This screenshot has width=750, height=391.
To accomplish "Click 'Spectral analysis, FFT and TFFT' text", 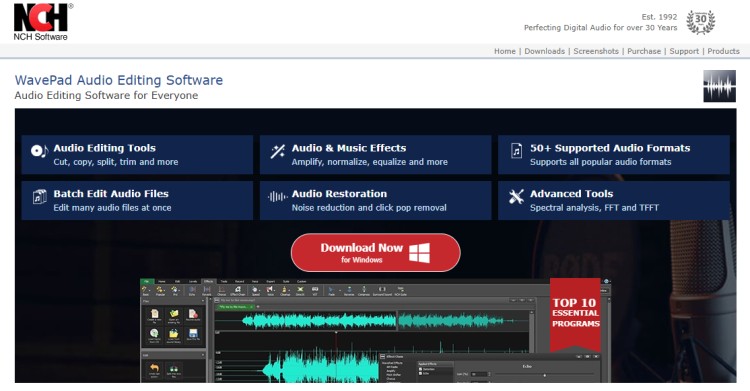I will [594, 208].
